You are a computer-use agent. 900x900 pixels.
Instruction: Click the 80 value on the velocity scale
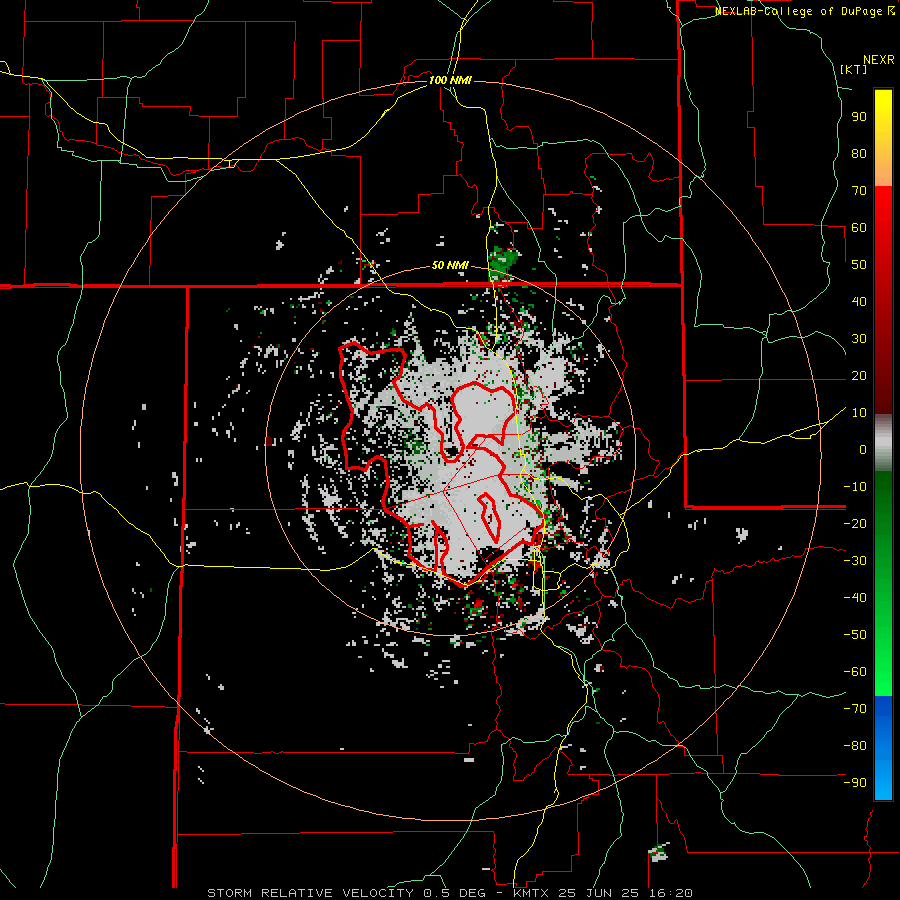tap(859, 154)
